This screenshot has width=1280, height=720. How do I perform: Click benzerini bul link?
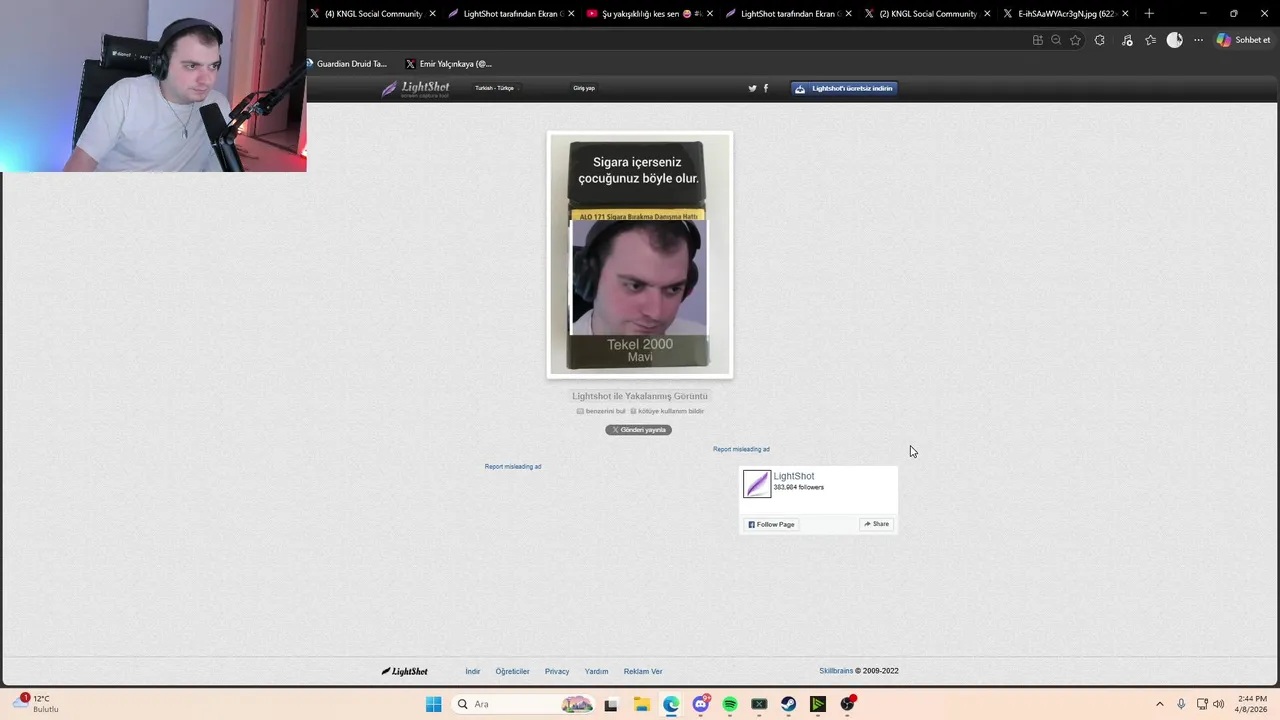point(601,411)
